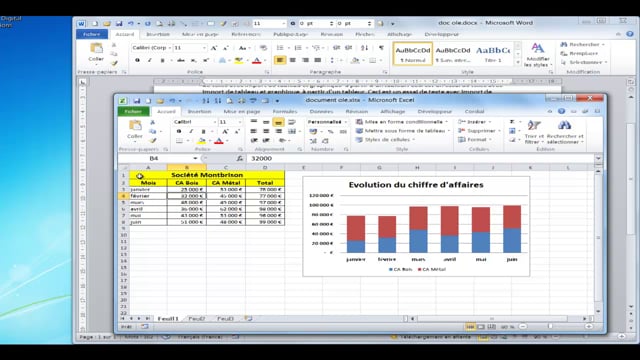The width and height of the screenshot is (640, 360).
Task: Toggle Underline formatting in Excel ribbon
Action: coord(203,131)
